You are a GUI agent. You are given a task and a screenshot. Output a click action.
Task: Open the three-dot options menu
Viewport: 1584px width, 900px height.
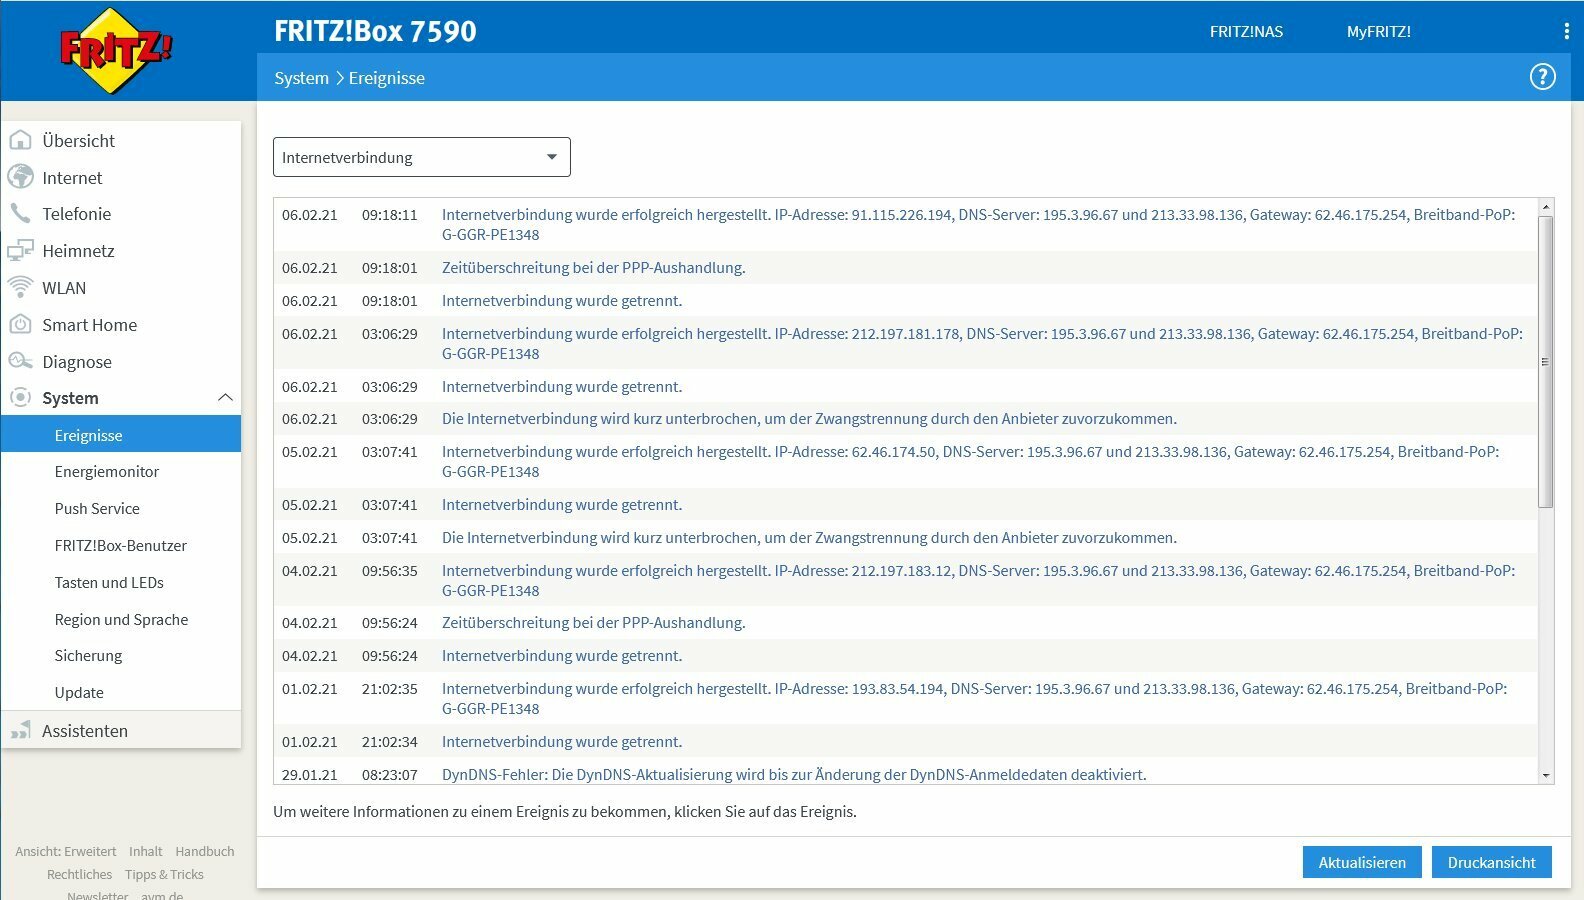click(x=1566, y=32)
